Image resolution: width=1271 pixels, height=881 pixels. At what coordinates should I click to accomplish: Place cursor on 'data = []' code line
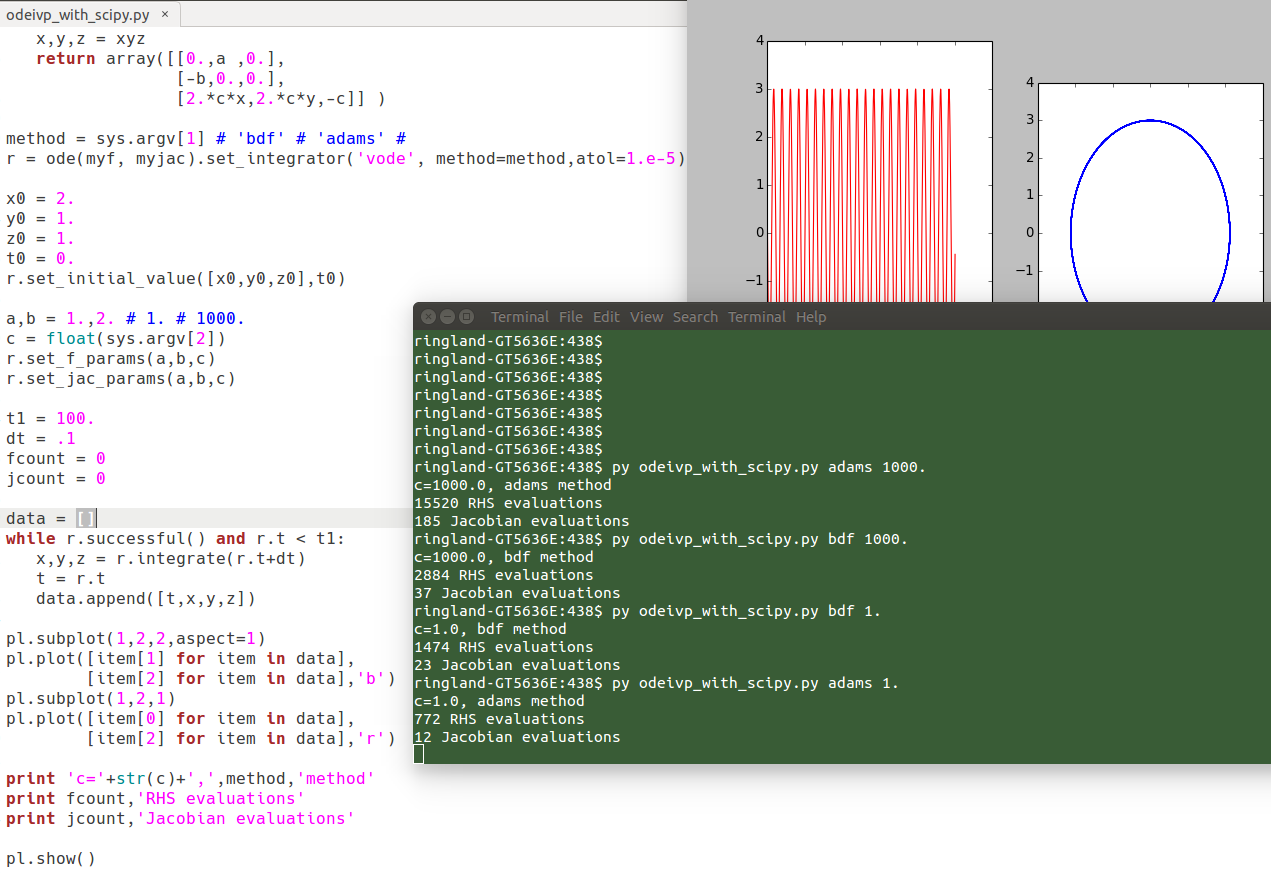point(50,518)
